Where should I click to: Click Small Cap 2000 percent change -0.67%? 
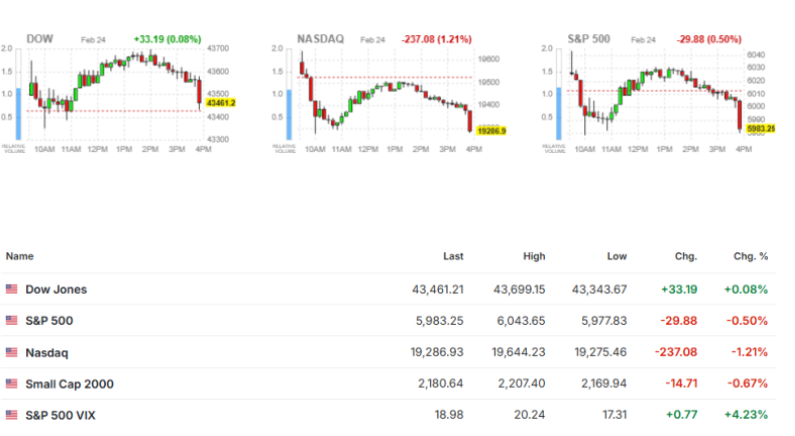747,383
